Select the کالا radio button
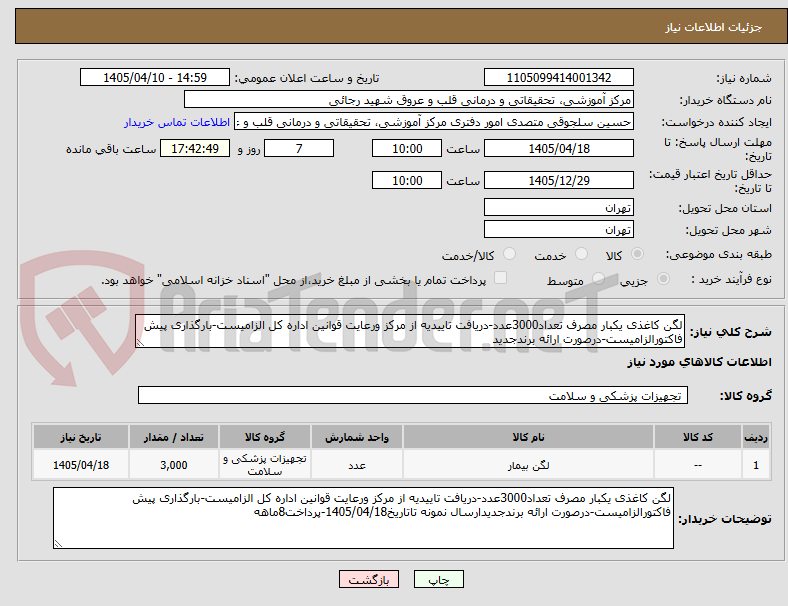 [637, 254]
